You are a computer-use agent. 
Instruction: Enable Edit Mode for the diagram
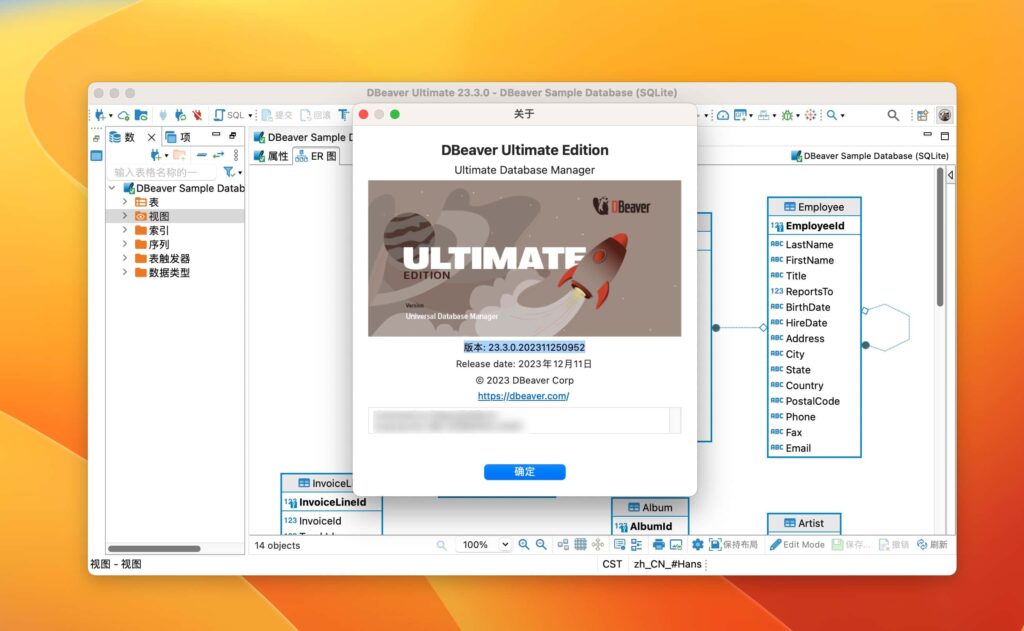[800, 544]
